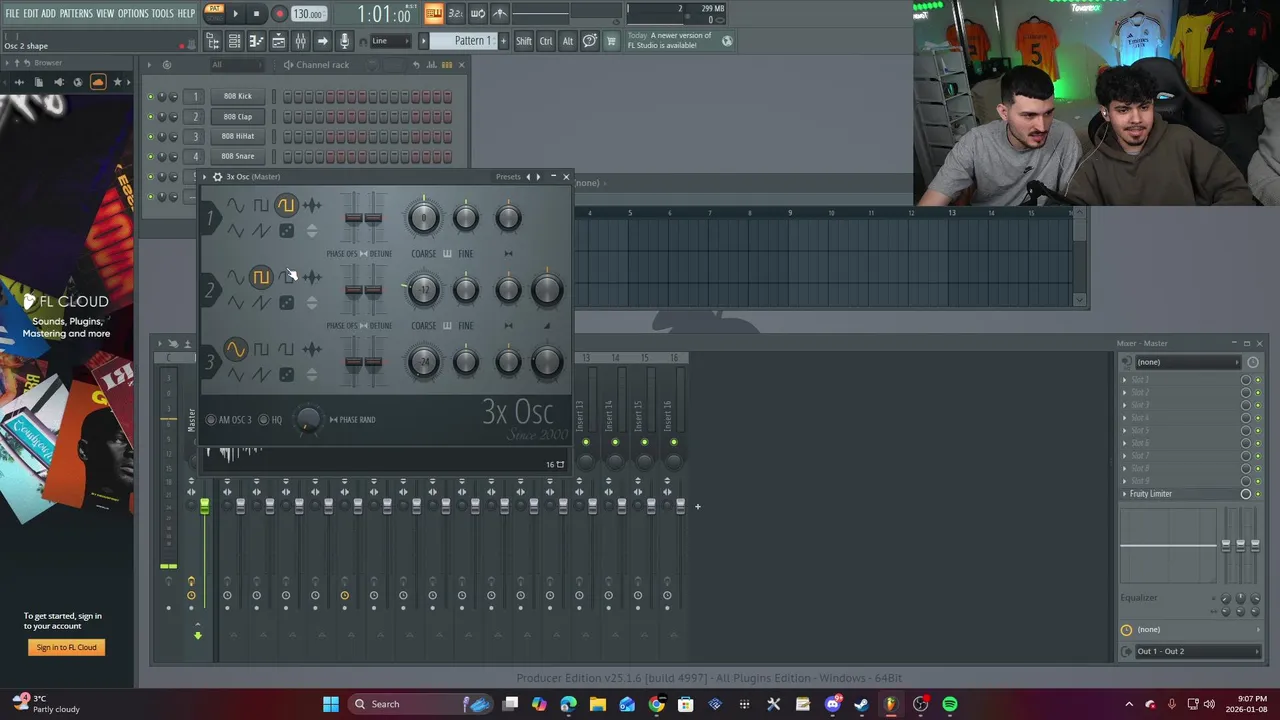Open TOOLS menu
Viewport: 1280px width, 720px height.
pos(163,13)
